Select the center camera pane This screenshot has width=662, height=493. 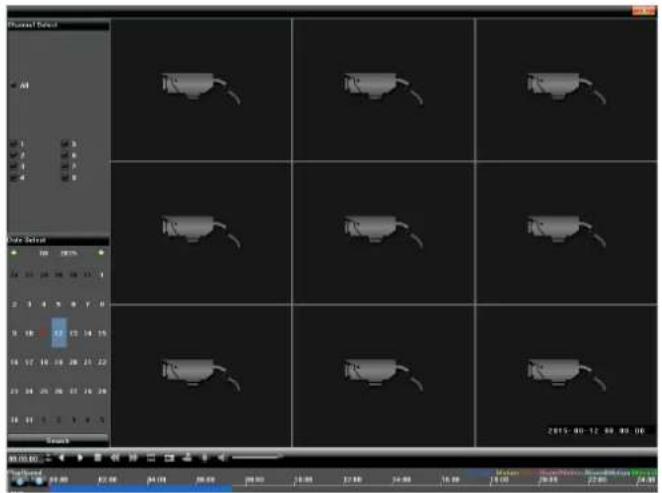(383, 233)
